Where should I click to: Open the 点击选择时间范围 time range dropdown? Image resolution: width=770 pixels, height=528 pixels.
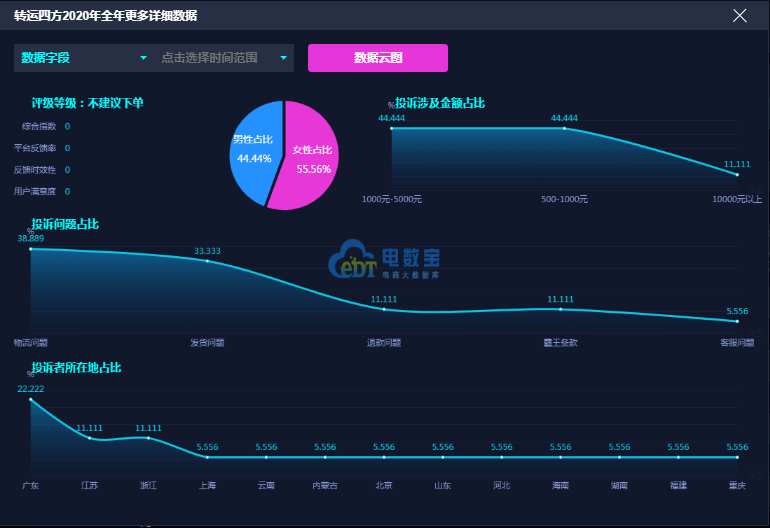(x=224, y=58)
